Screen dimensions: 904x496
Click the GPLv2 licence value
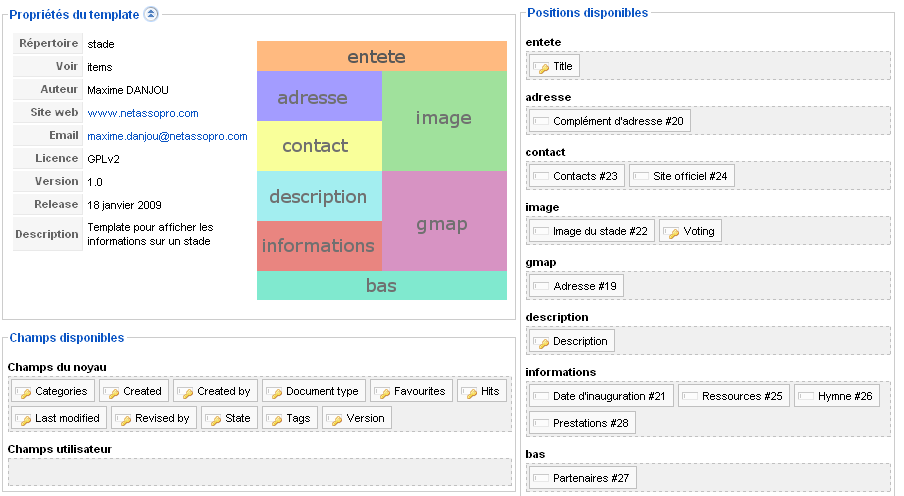(x=103, y=159)
